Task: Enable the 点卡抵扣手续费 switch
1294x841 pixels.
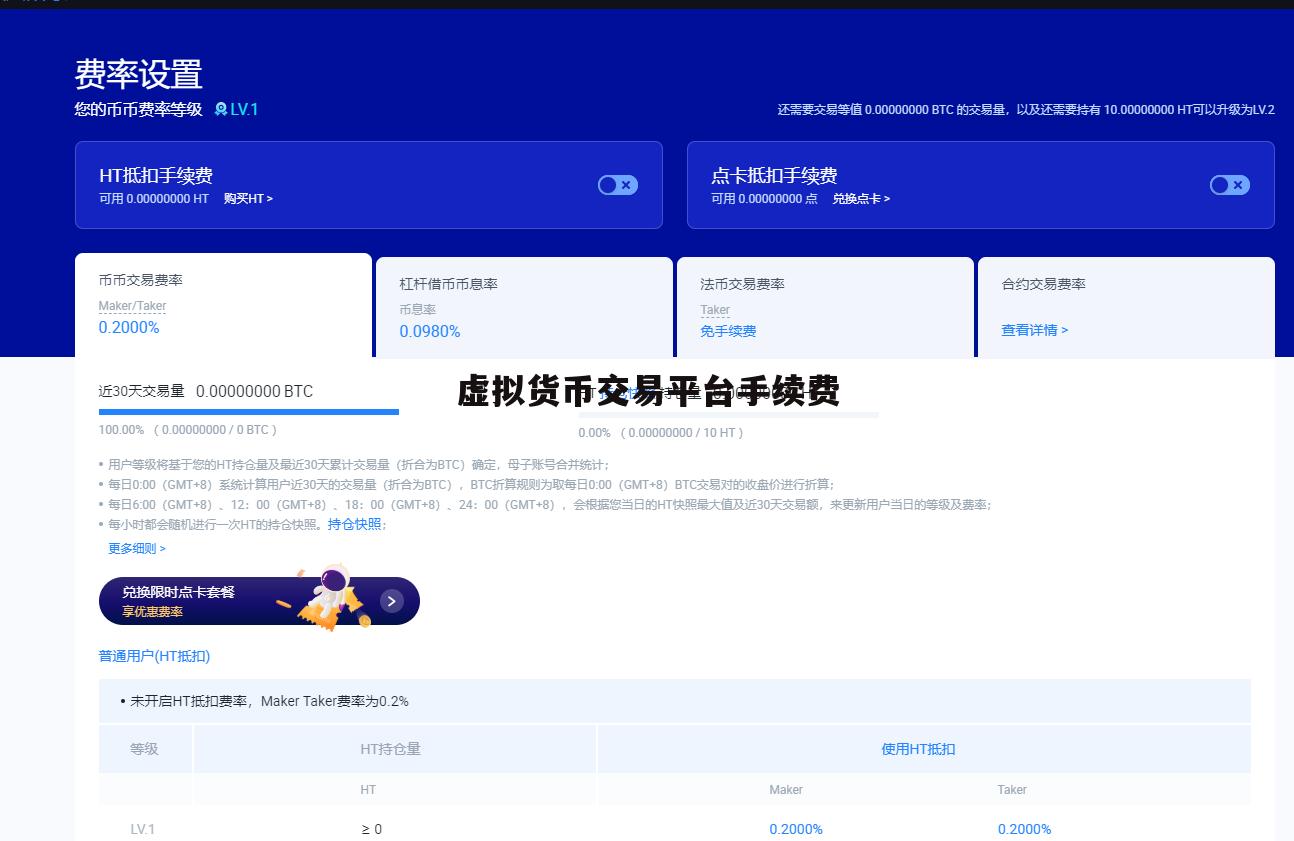Action: tap(1229, 185)
